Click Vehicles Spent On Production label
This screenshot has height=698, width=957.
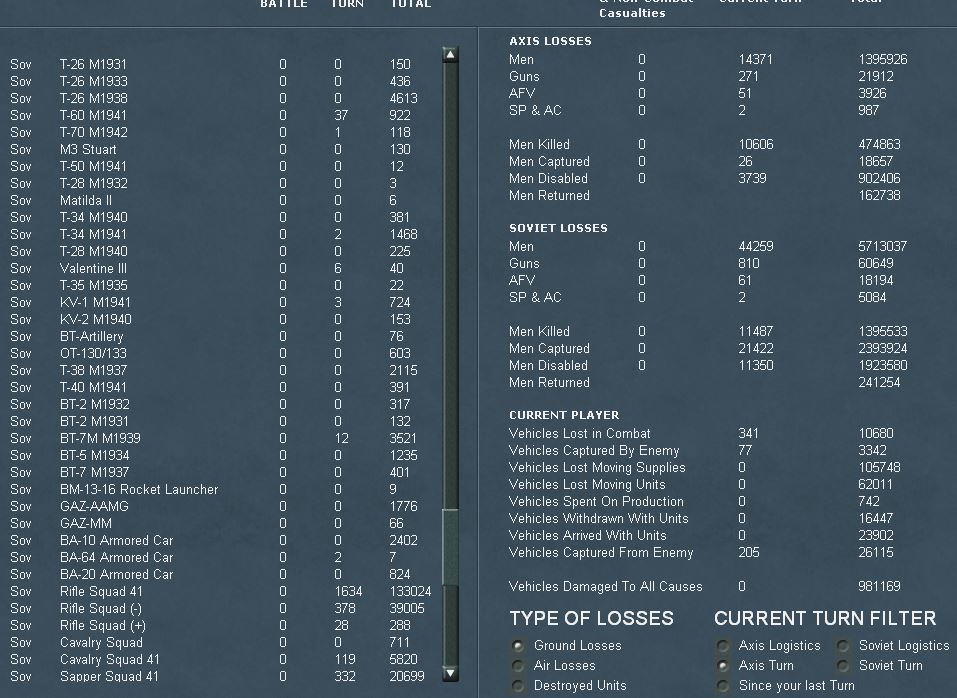(596, 502)
